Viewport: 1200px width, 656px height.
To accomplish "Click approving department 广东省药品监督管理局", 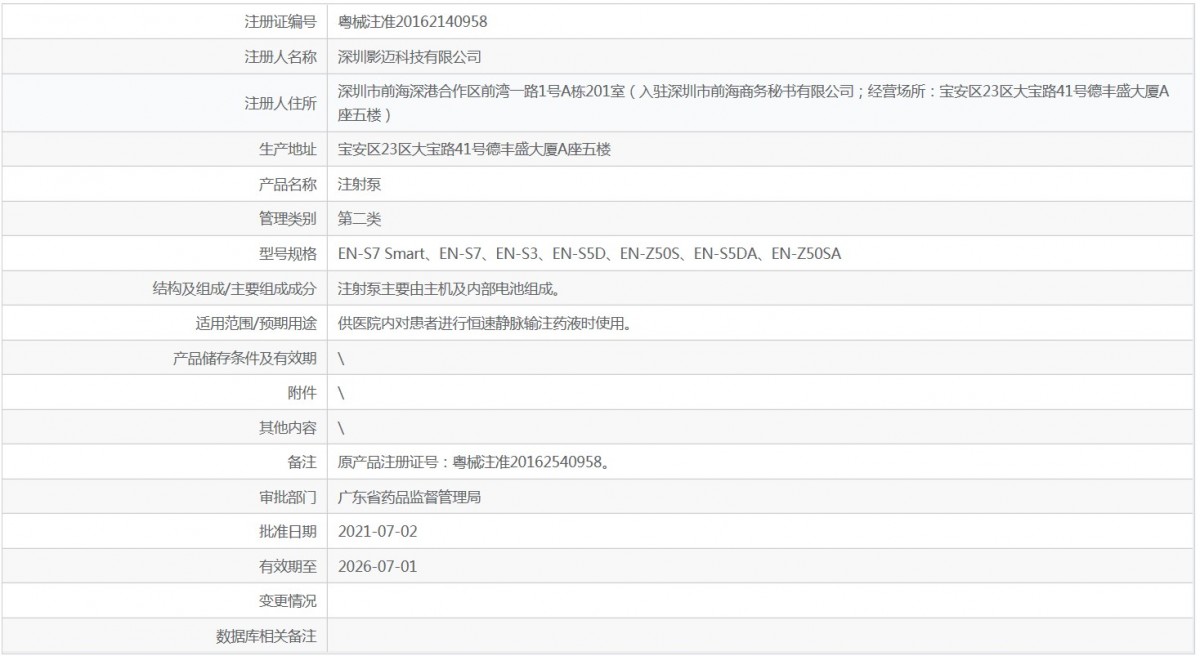I will click(410, 497).
